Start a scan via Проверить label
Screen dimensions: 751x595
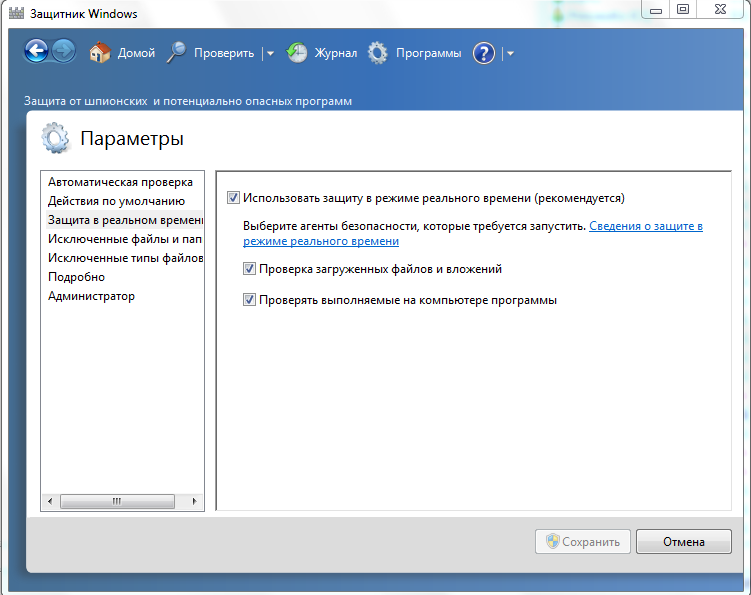point(224,53)
